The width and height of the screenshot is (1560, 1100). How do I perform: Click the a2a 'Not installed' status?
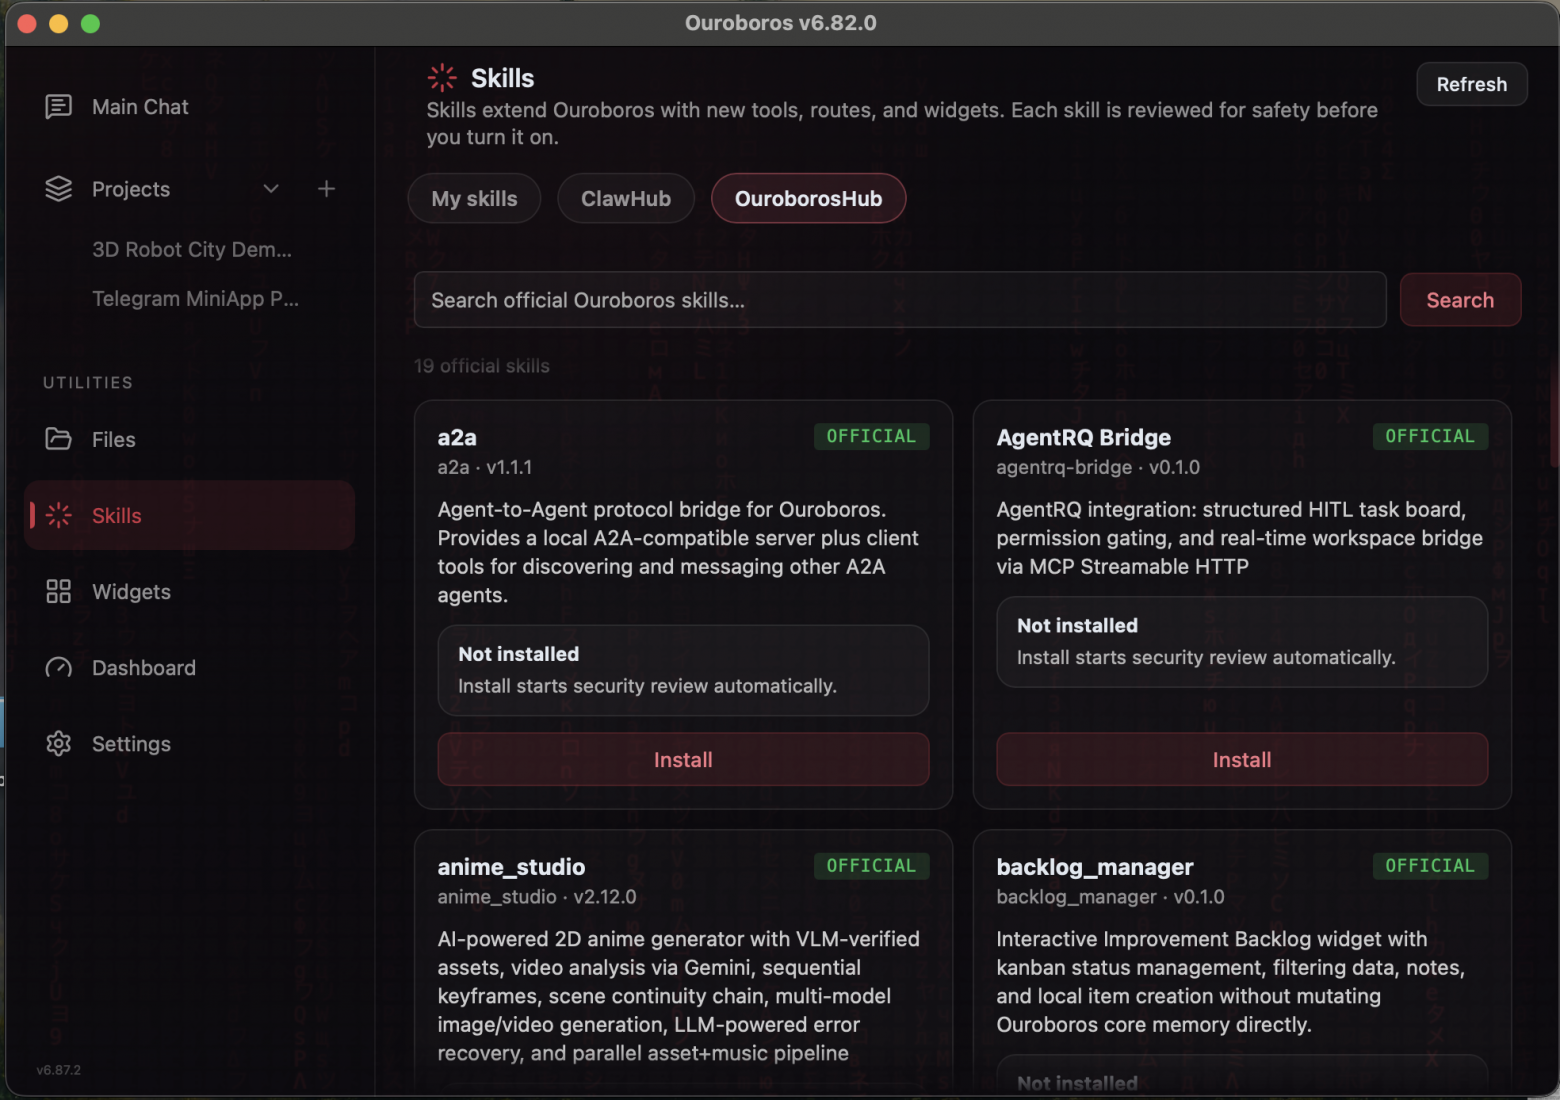pyautogui.click(x=519, y=654)
